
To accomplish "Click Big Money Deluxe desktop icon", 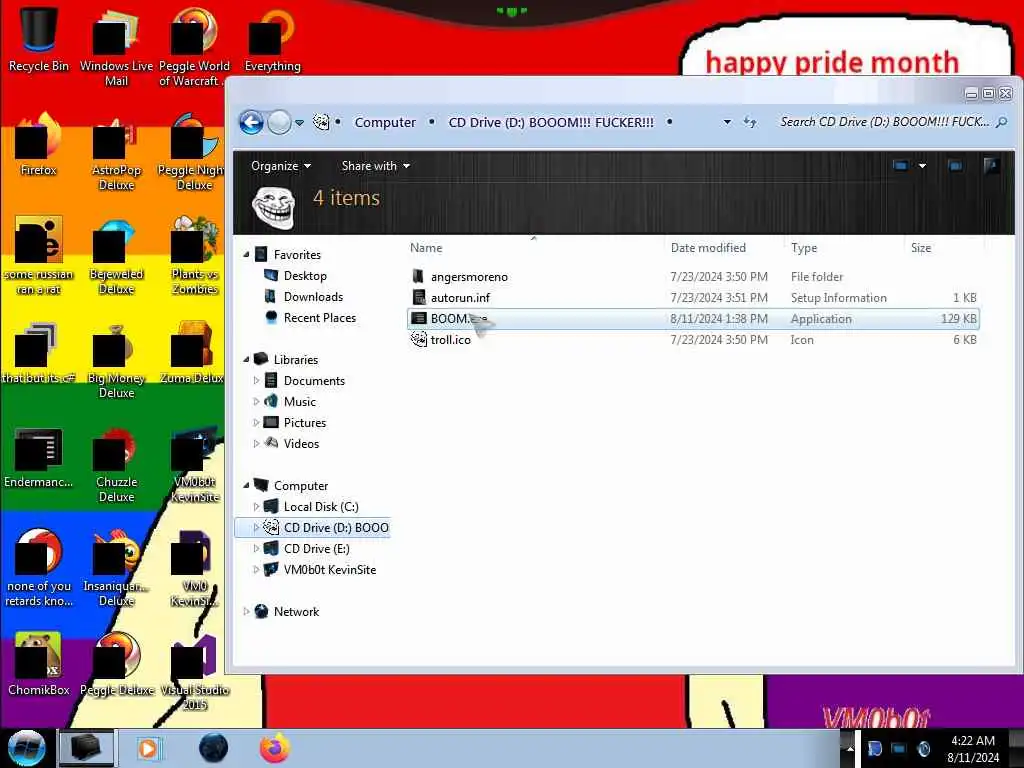I will (x=116, y=360).
